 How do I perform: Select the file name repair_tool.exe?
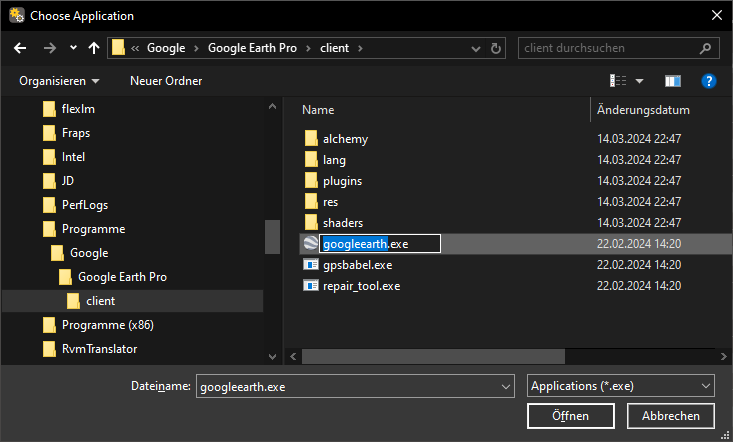coord(361,286)
